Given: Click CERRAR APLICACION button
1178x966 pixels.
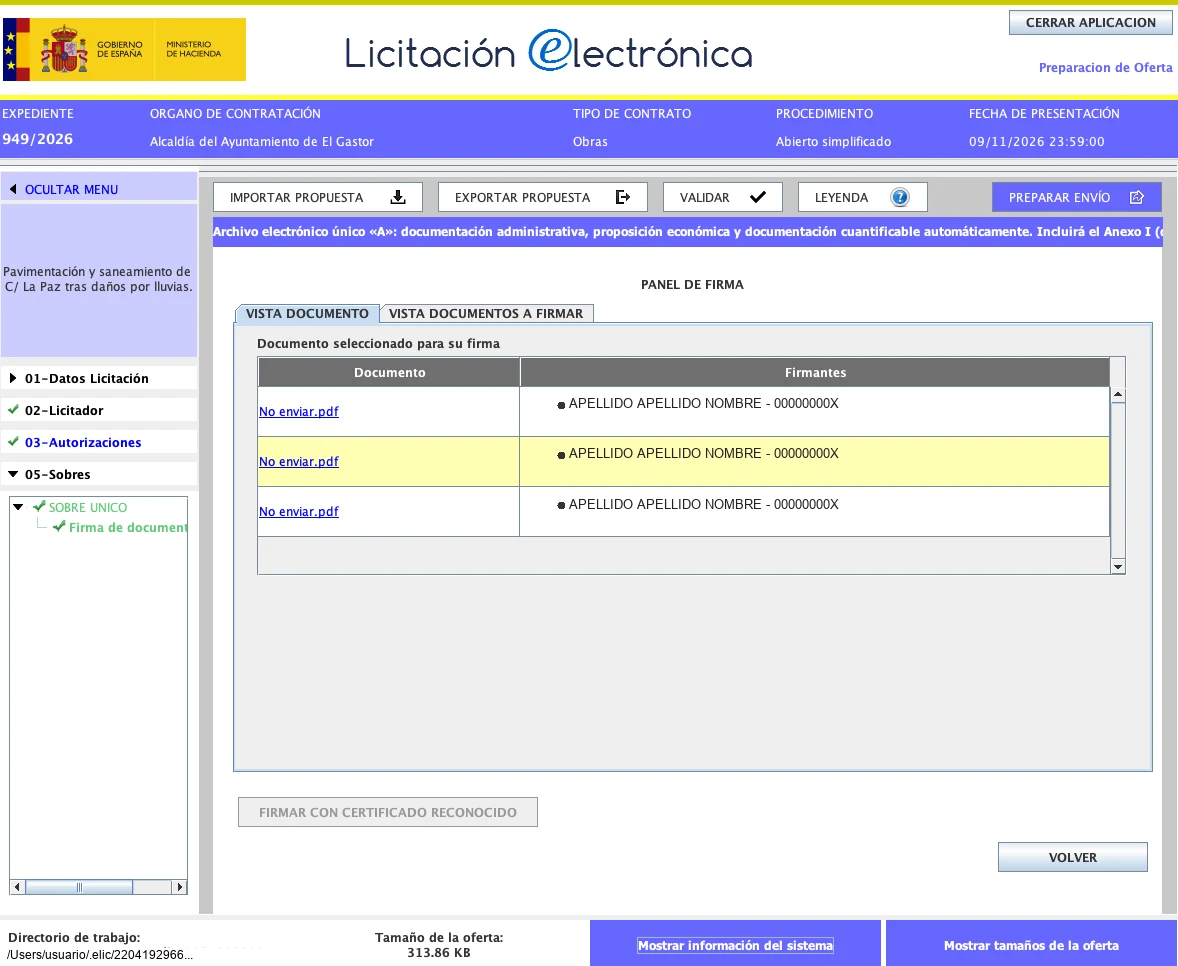Looking at the screenshot, I should [1091, 23].
